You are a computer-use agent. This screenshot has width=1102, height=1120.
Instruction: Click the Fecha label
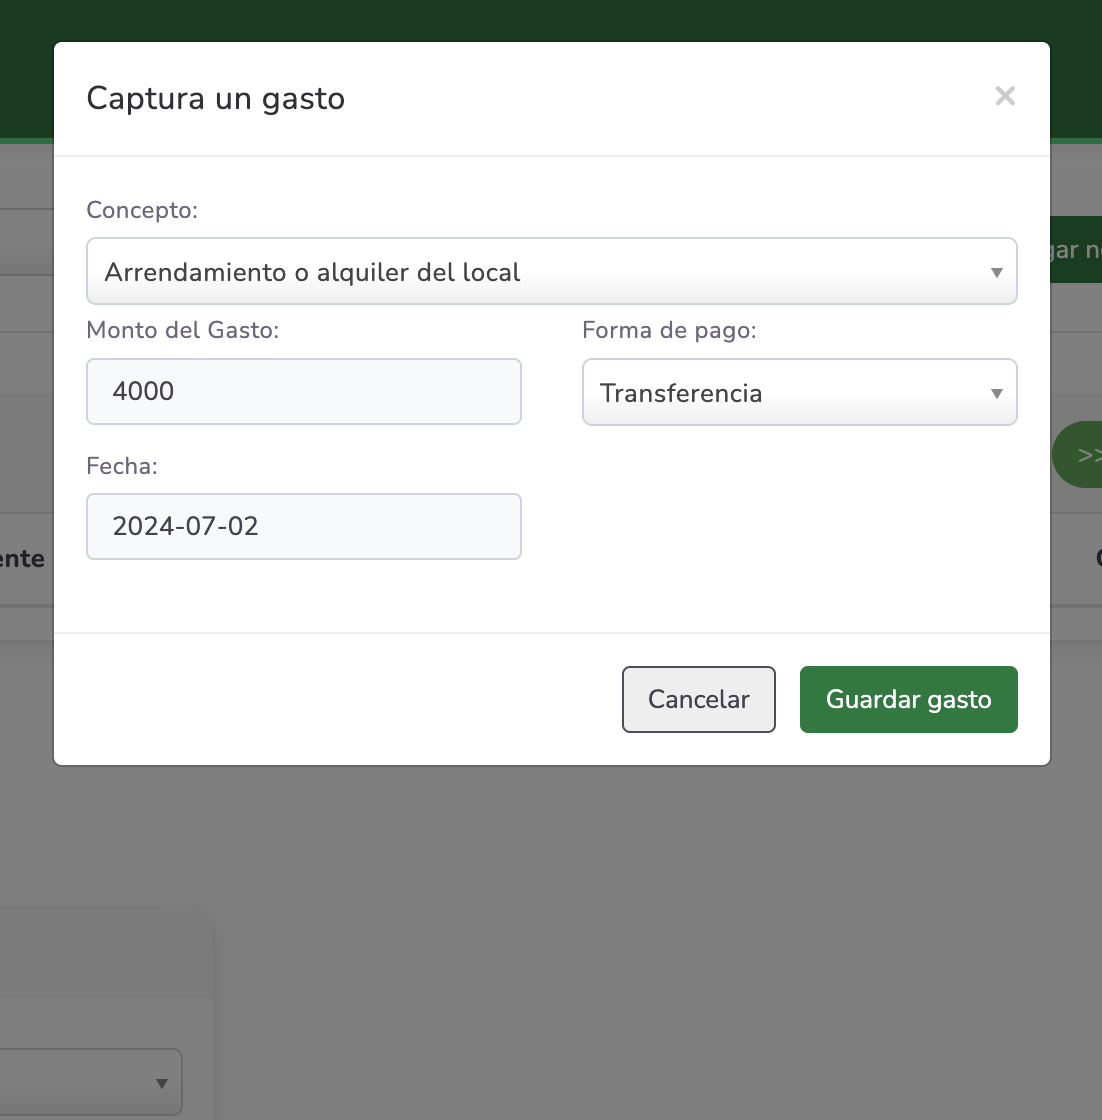(122, 466)
